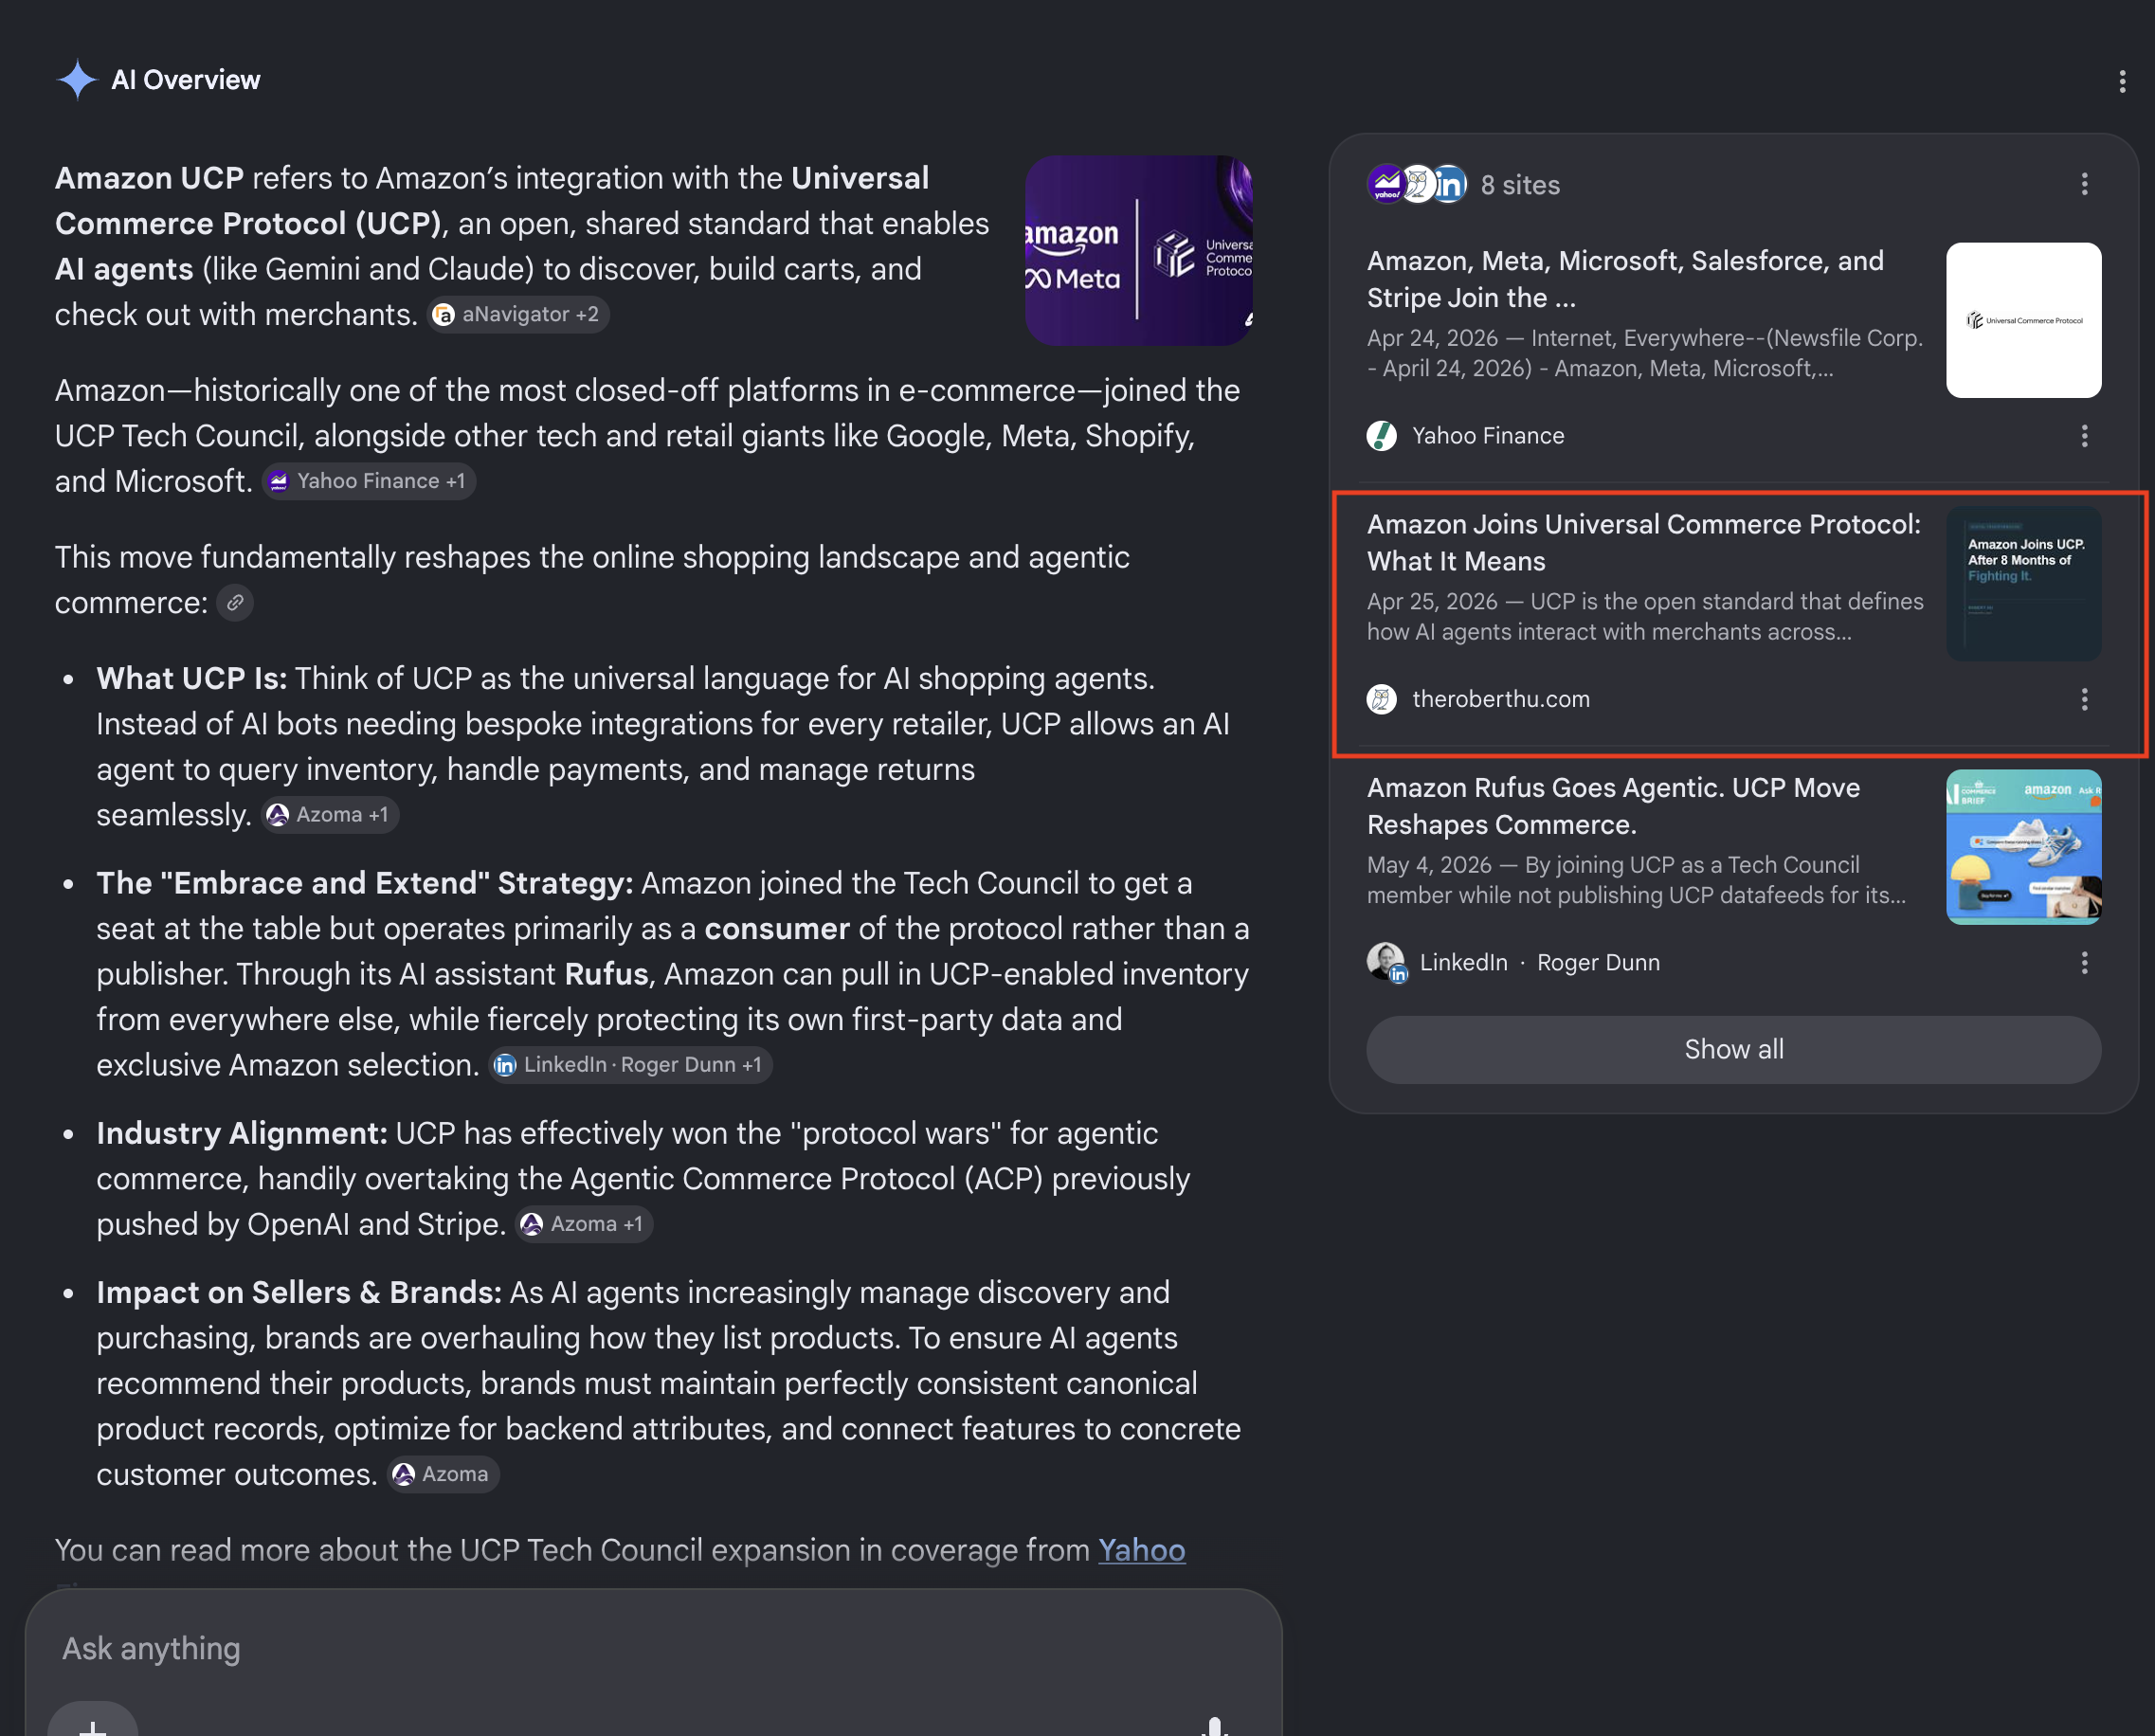The image size is (2155, 1736).
Task: Open the 8 sites panel options menu
Action: [x=2084, y=184]
